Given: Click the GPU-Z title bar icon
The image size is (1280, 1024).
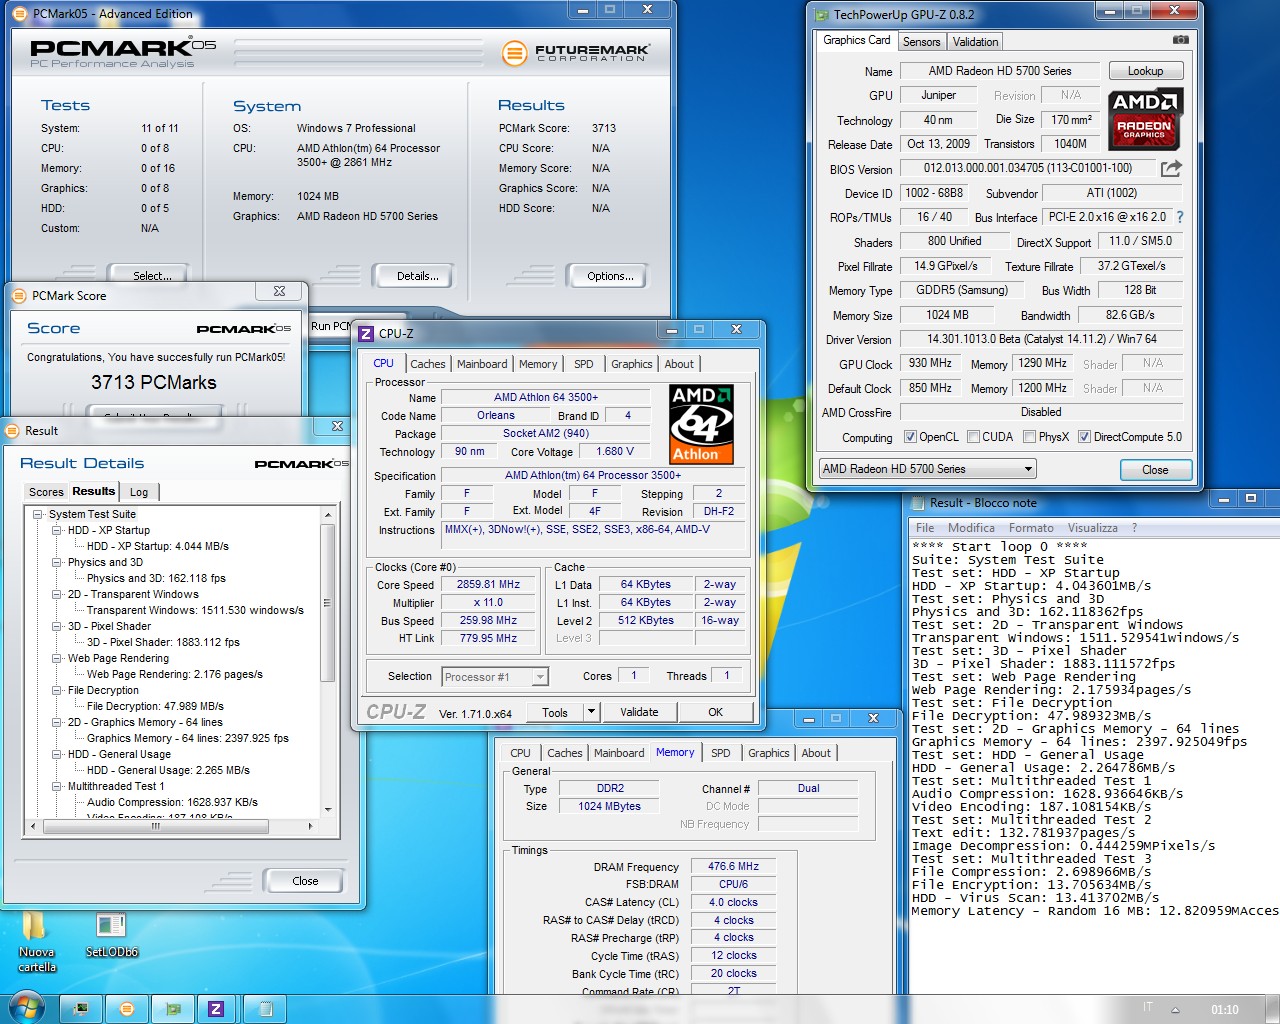Looking at the screenshot, I should pos(821,15).
